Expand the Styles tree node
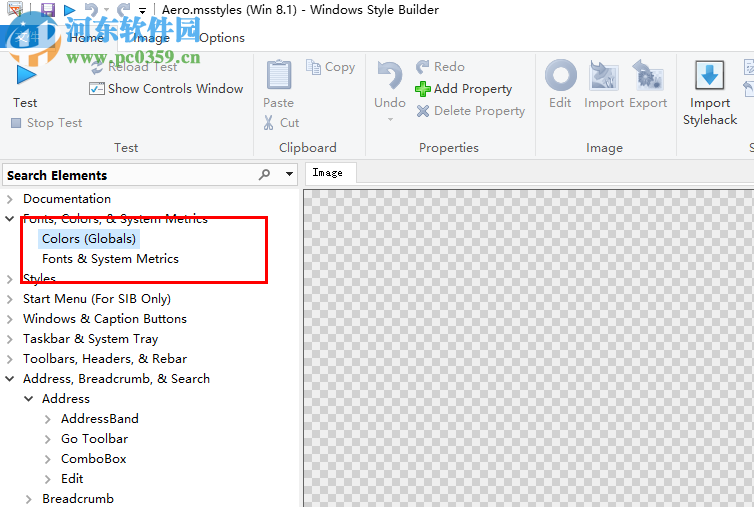 coord(10,279)
